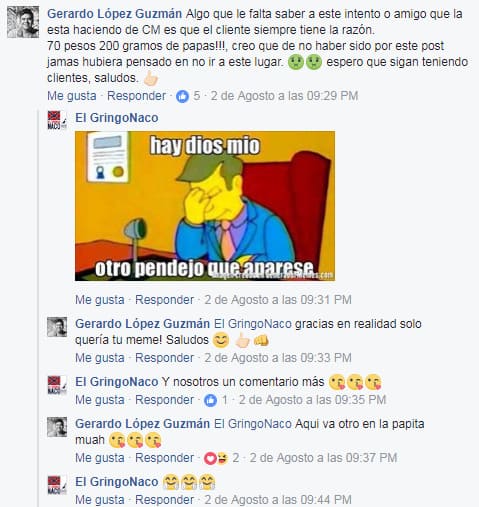Viewport: 479px width, 507px height.
Task: Click El GringoNaco avatar on the emoji-only reply
Action: [x=57, y=485]
